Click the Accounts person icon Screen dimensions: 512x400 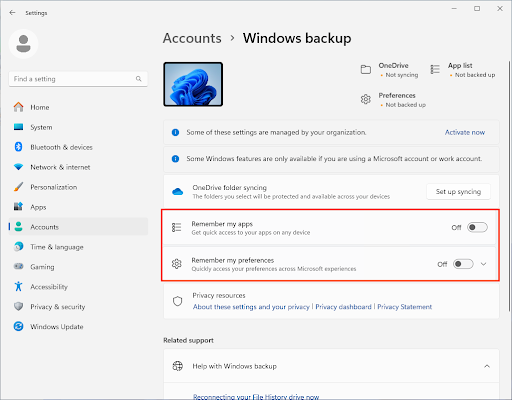19,227
